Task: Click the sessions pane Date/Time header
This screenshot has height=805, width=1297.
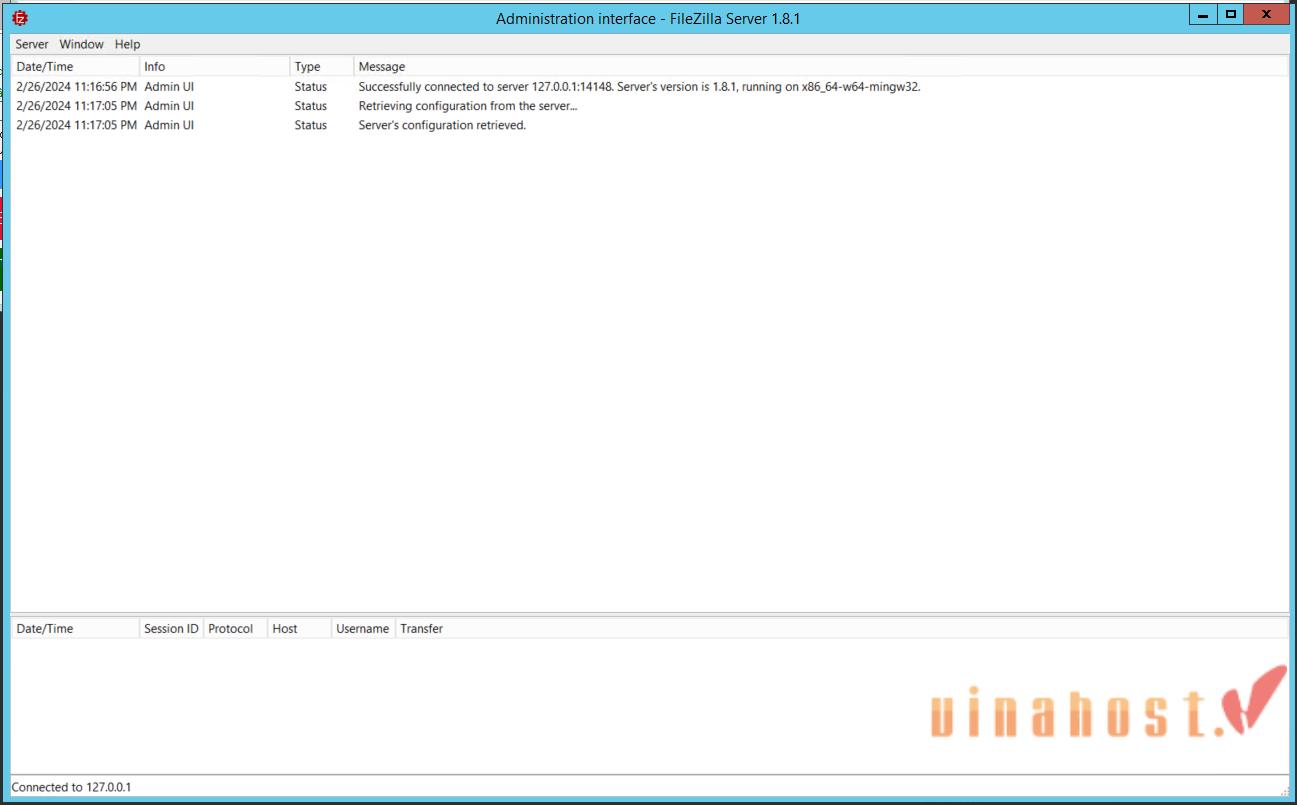Action: click(75, 628)
